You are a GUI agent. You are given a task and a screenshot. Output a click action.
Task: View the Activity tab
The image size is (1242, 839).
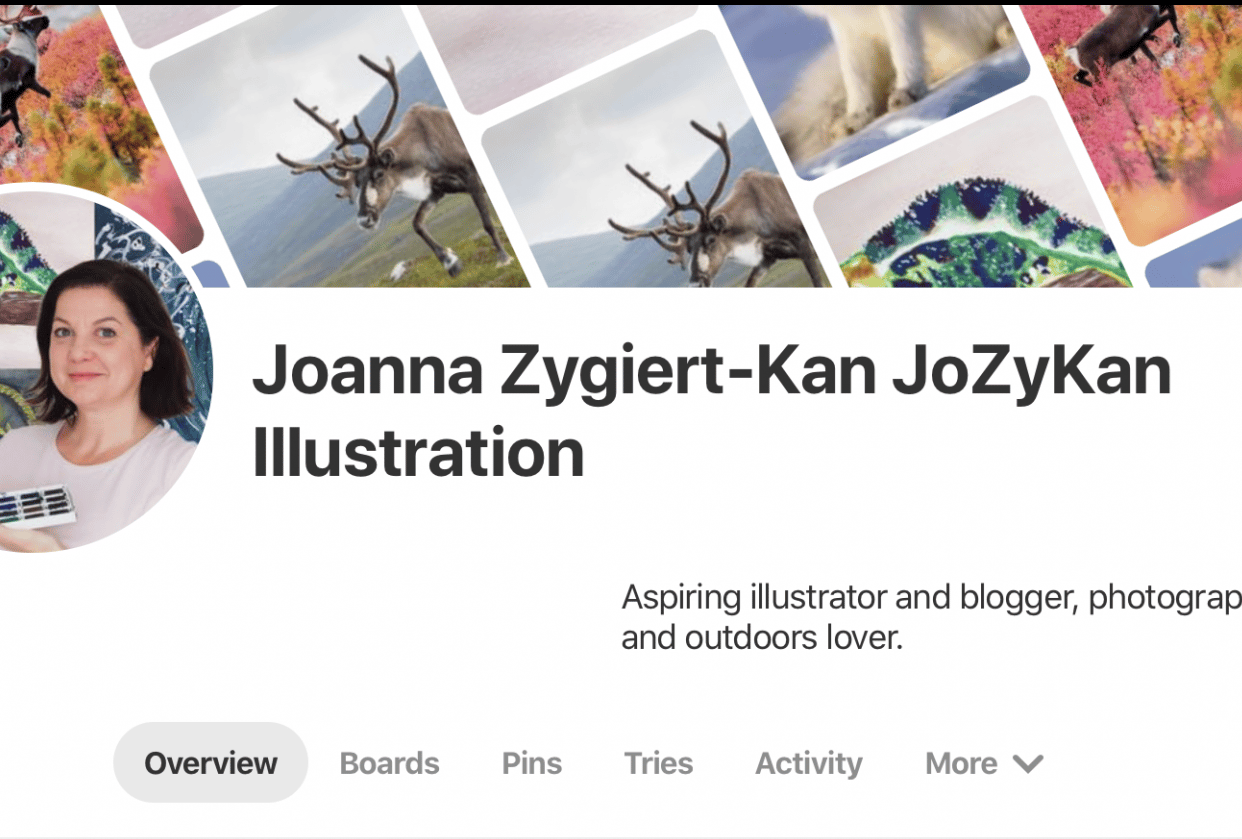(808, 763)
